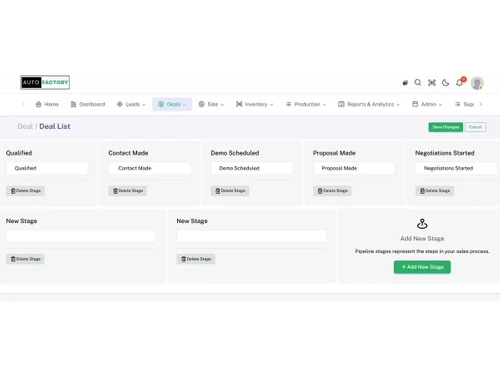Delete the second New Stage card
This screenshot has width=500, height=375.
pos(196,259)
